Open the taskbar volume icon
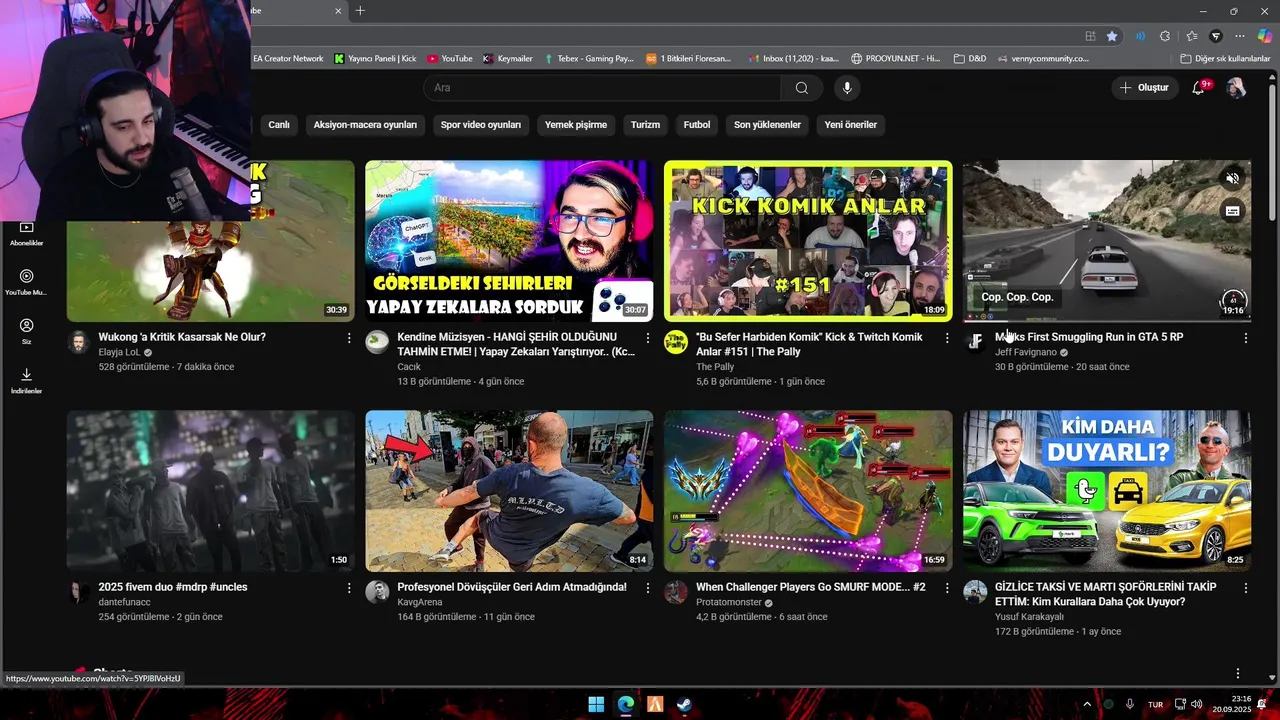The image size is (1280, 720). [1197, 705]
